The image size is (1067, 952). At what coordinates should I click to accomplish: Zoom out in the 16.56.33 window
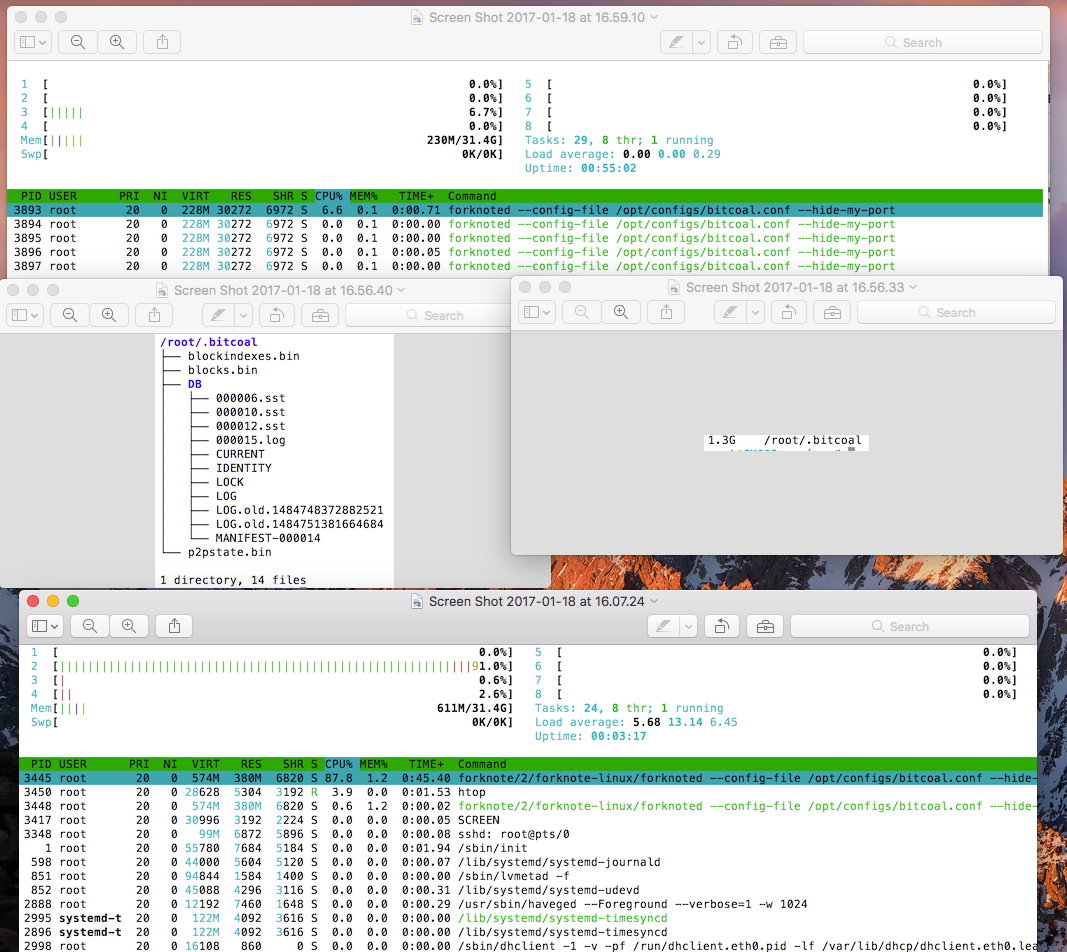point(582,312)
